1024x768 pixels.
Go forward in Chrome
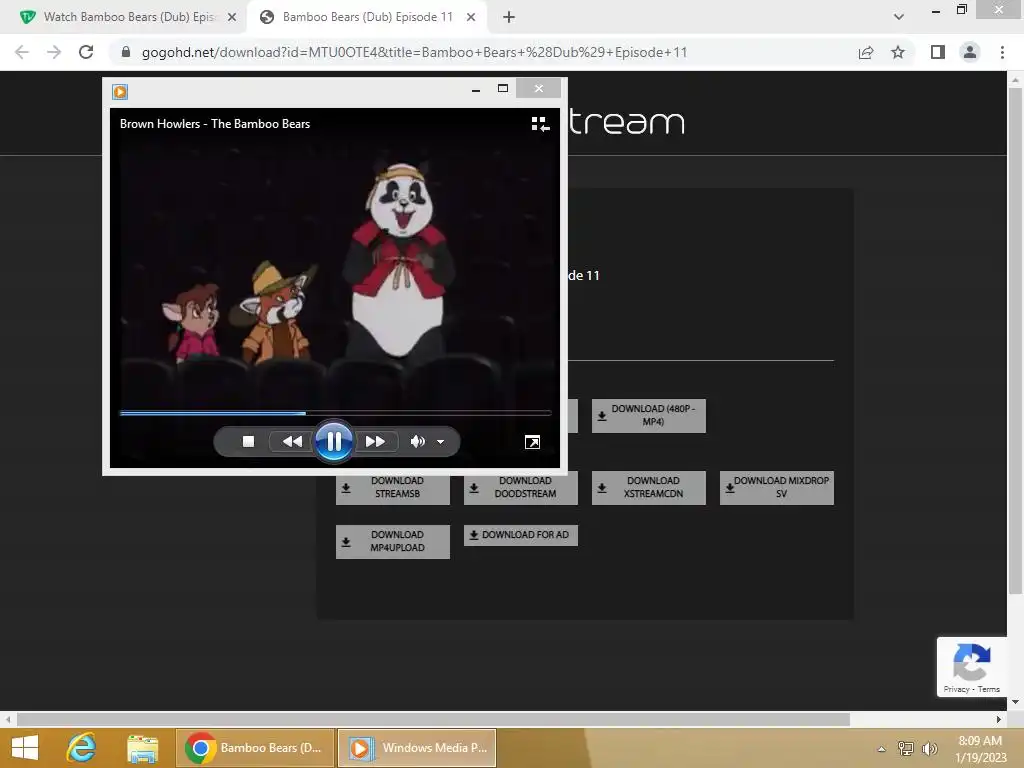tap(54, 52)
